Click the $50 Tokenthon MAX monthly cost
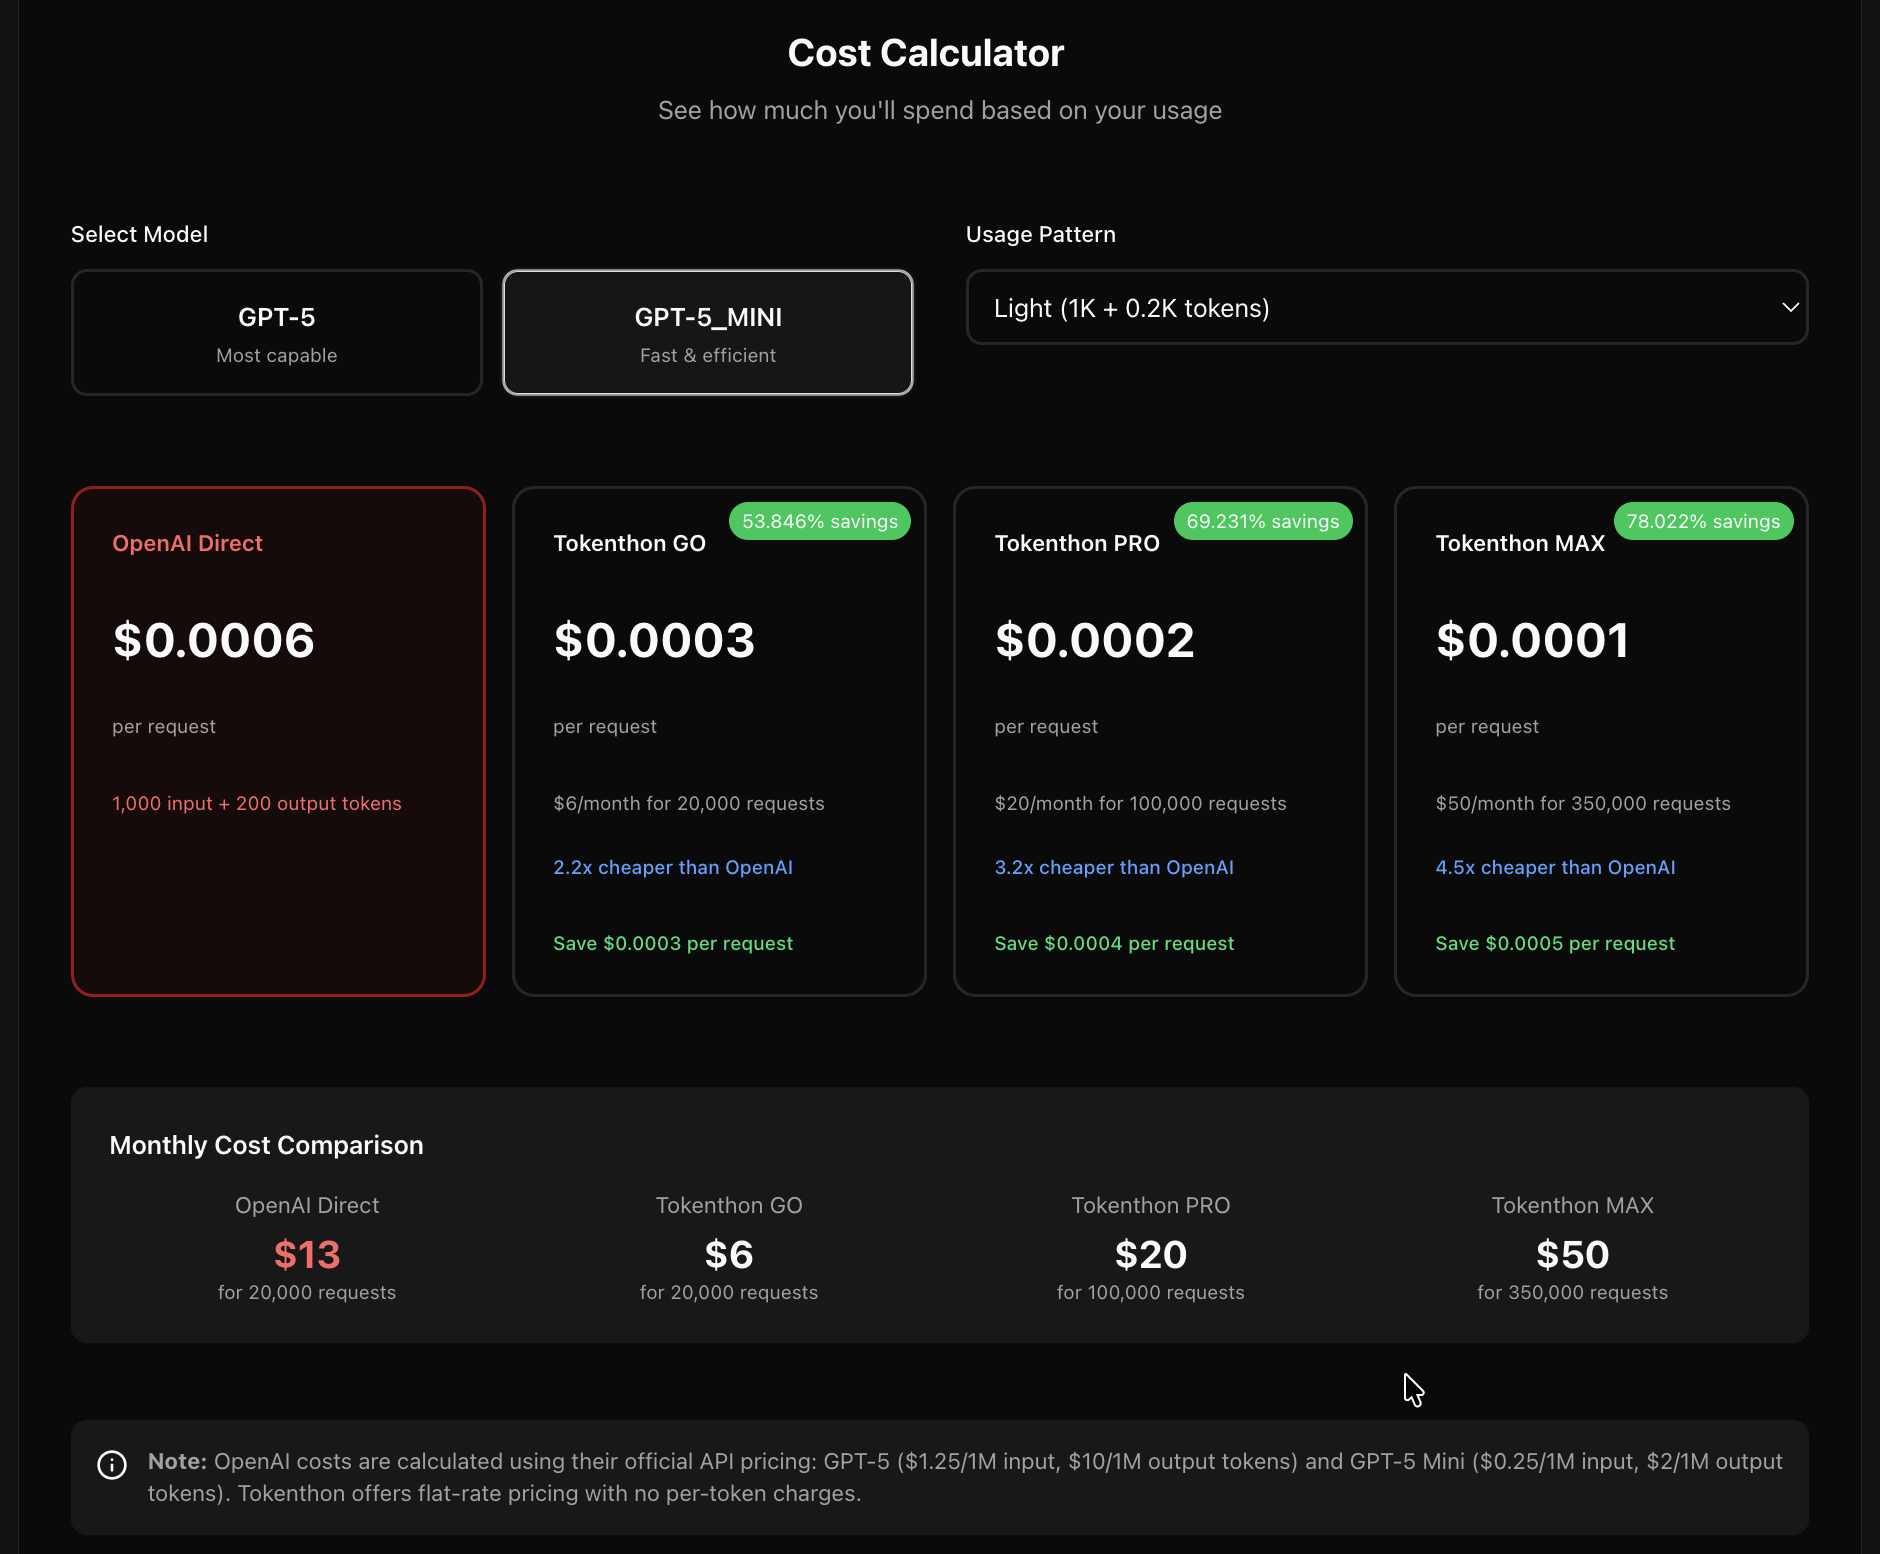 1572,1255
